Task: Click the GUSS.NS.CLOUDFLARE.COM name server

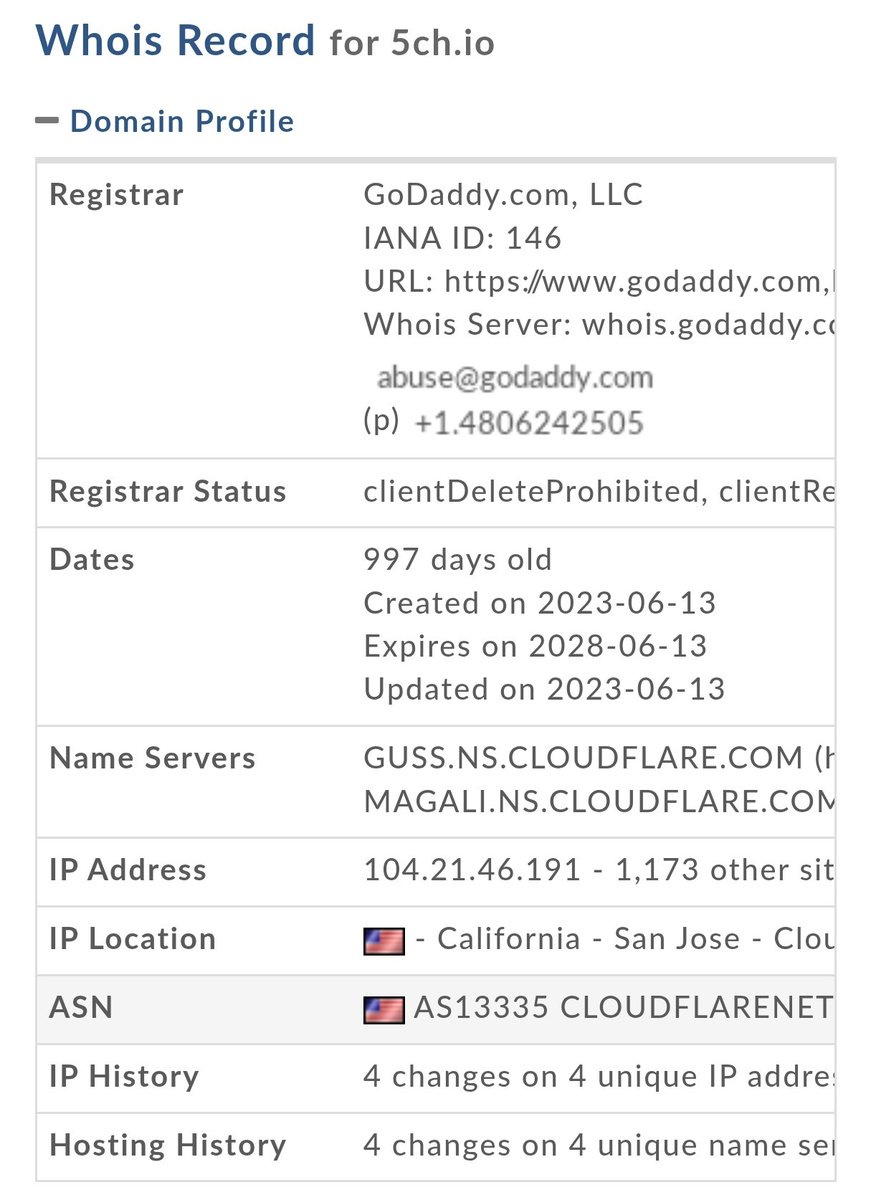Action: click(581, 758)
